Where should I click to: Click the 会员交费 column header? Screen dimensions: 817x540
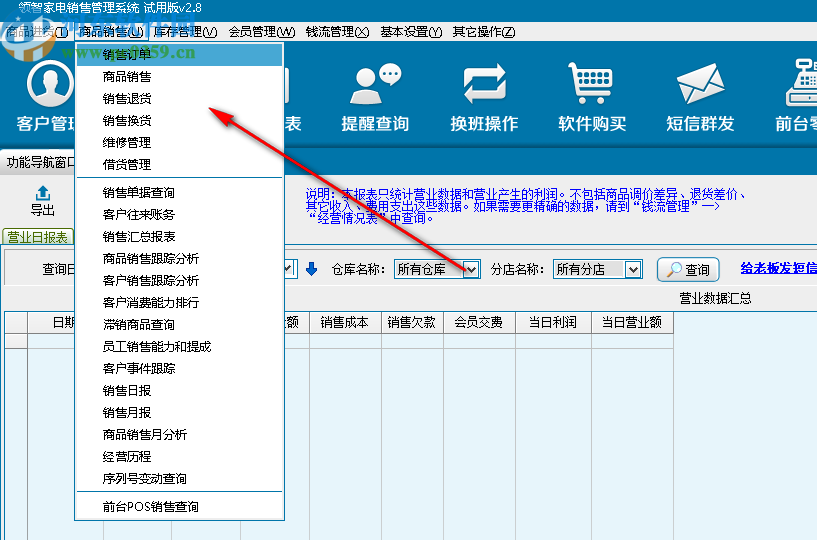click(479, 322)
